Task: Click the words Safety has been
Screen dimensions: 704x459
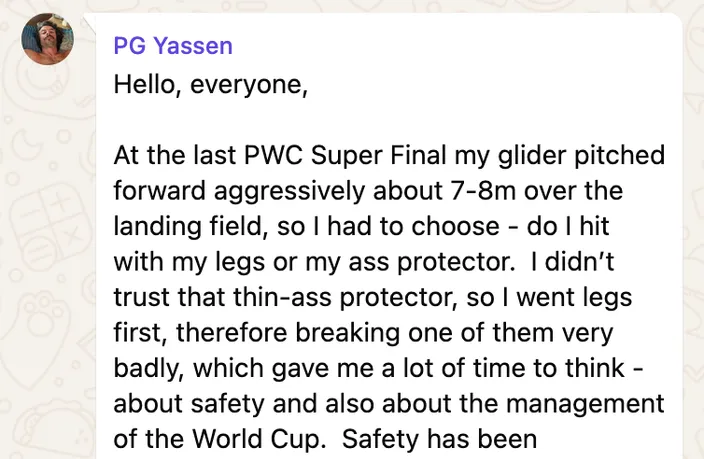Action: [x=439, y=439]
